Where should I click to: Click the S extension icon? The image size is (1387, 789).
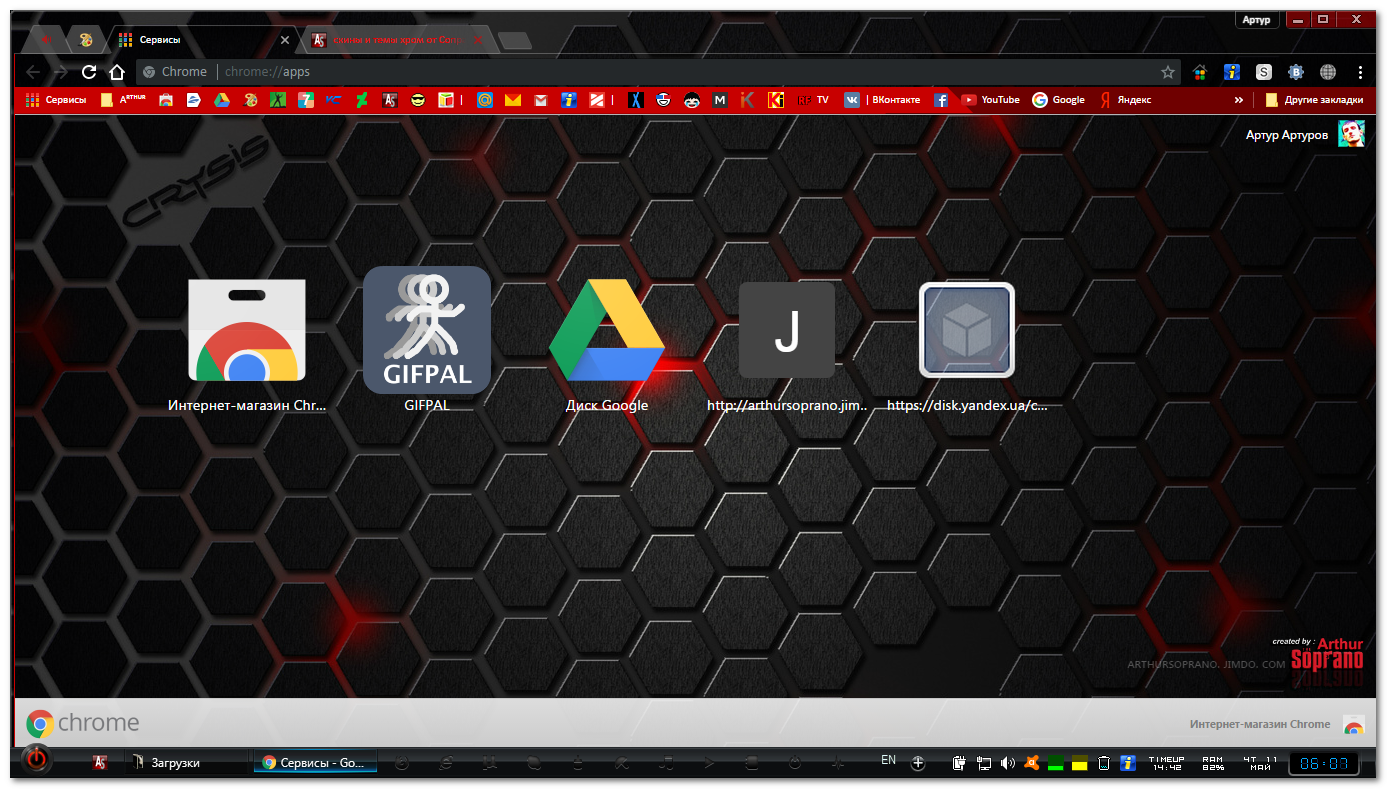pyautogui.click(x=1264, y=72)
